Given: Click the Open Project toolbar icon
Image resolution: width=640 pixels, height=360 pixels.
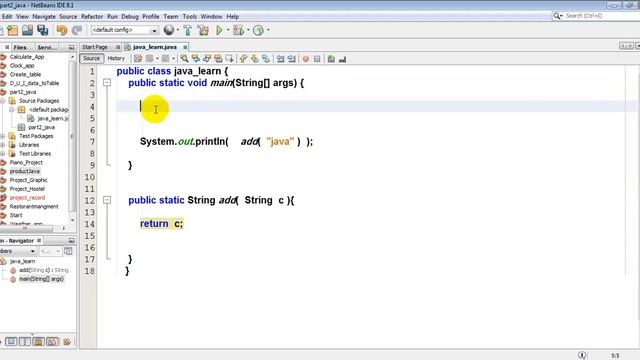Looking at the screenshot, I should [27, 30].
